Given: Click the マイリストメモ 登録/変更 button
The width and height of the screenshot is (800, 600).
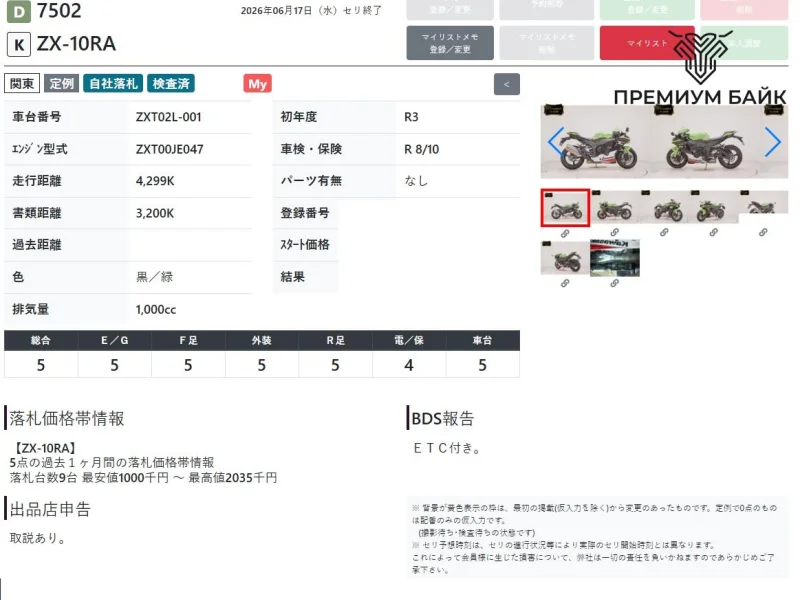Looking at the screenshot, I should [449, 43].
